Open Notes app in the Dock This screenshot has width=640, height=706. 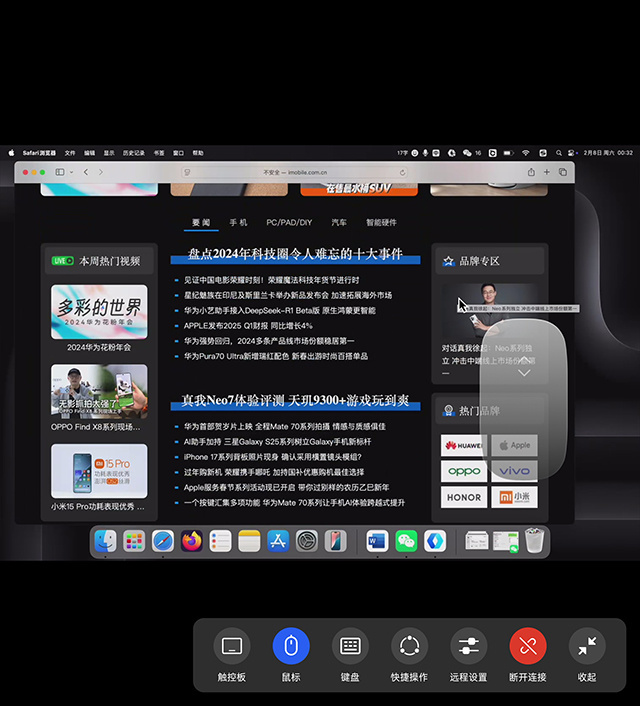pyautogui.click(x=249, y=541)
